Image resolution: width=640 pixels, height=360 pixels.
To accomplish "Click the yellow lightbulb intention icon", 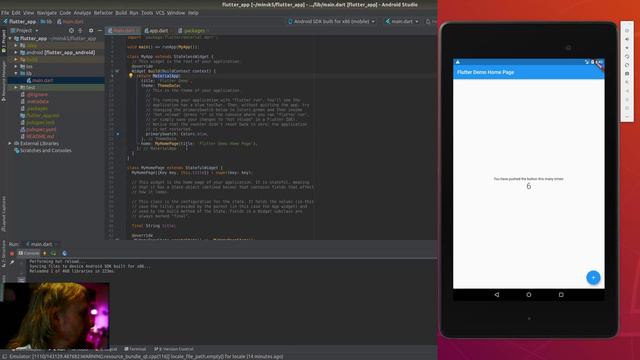I will (x=131, y=76).
